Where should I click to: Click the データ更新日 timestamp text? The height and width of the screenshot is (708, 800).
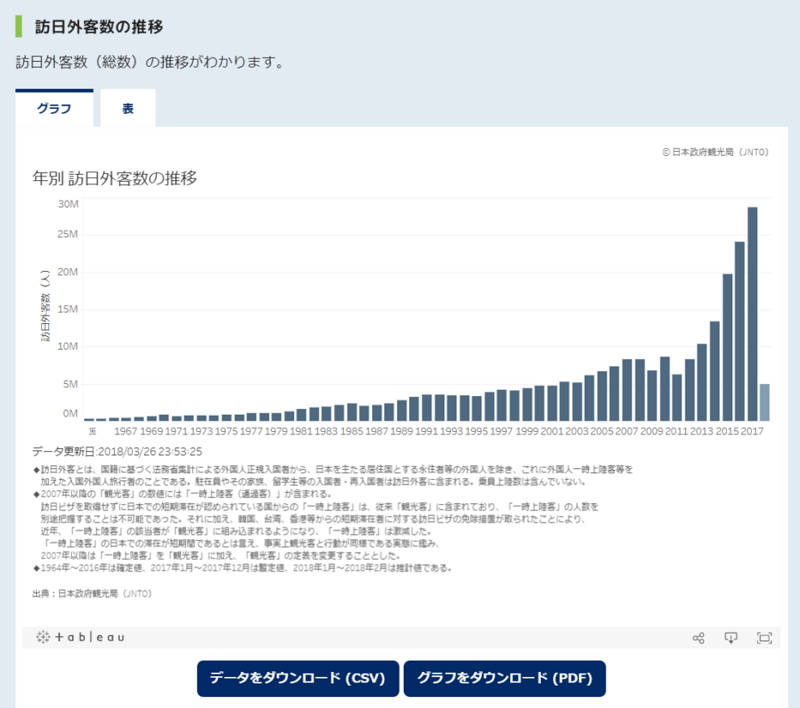[117, 451]
